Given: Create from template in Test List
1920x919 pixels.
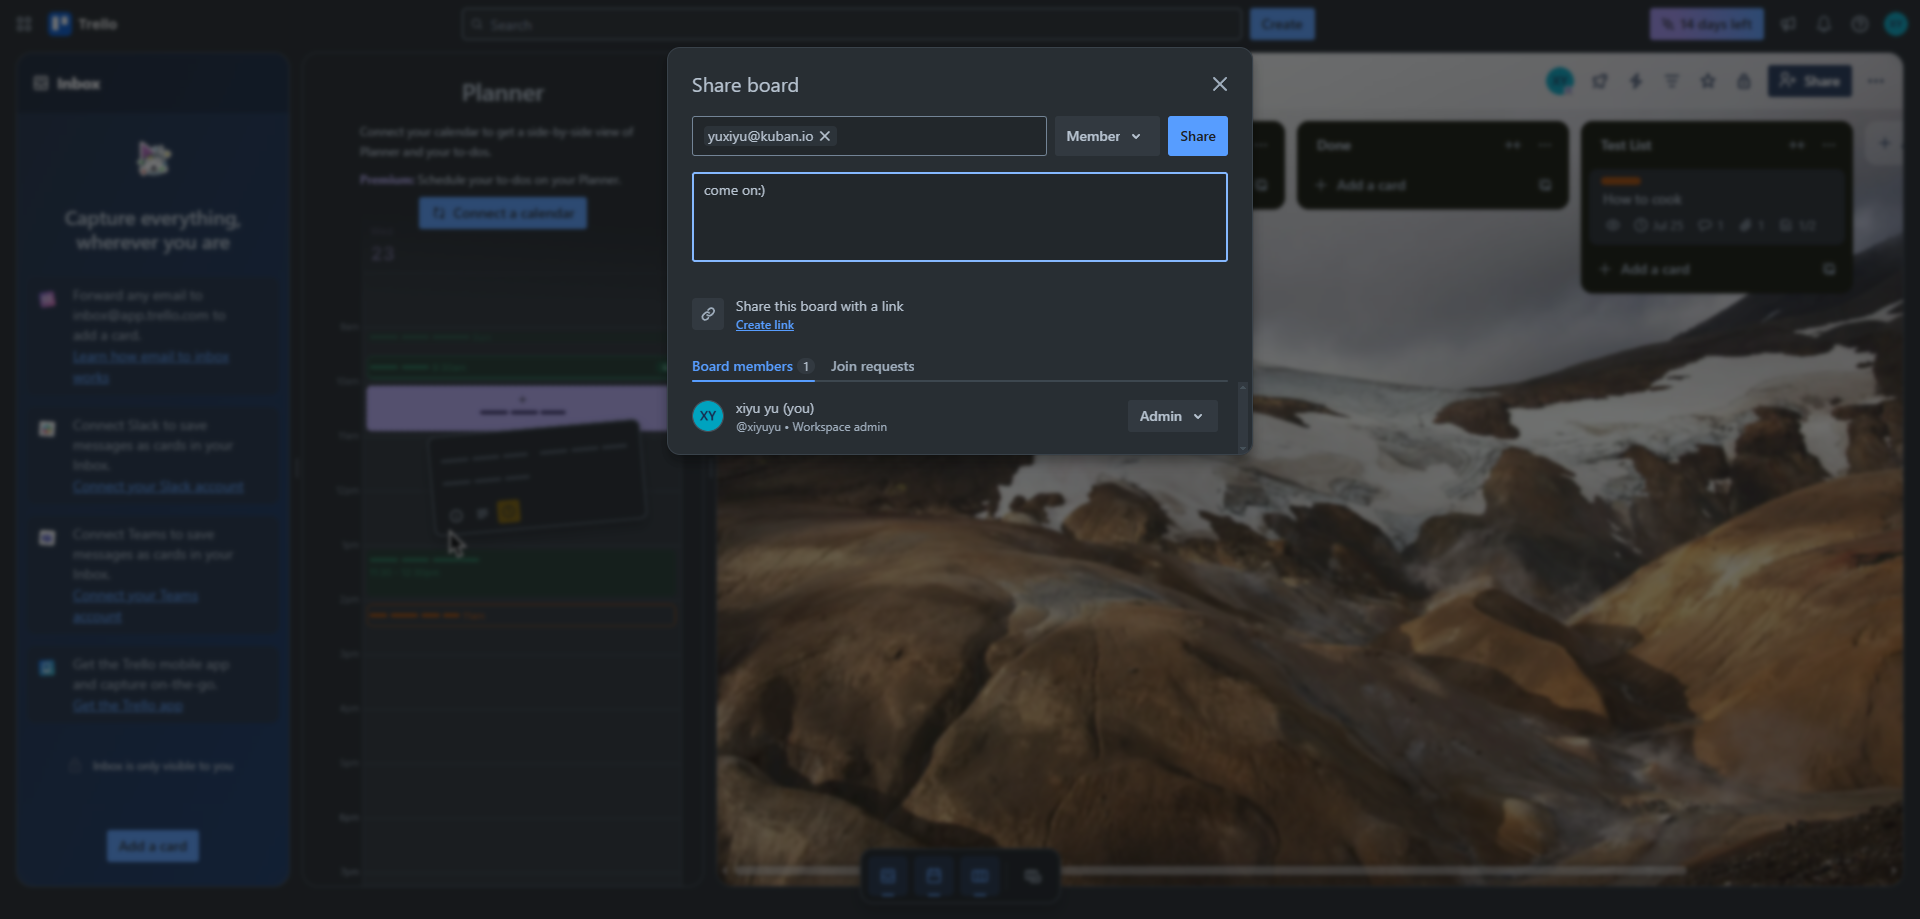Looking at the screenshot, I should point(1829,269).
